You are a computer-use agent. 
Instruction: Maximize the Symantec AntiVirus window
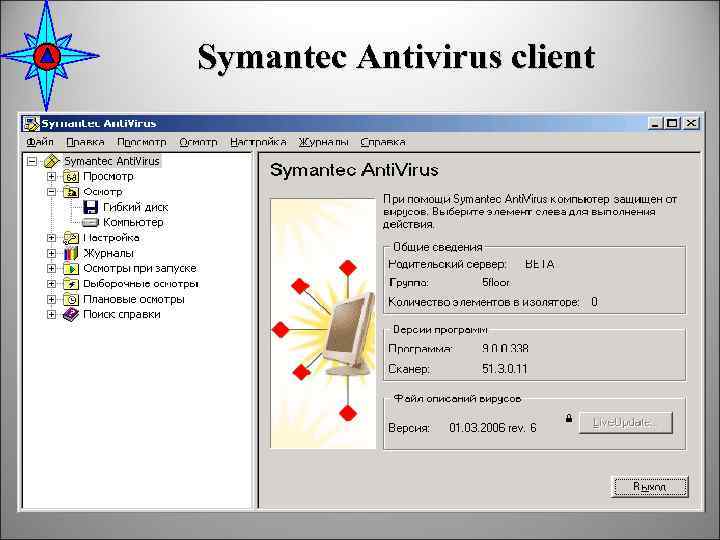pos(672,123)
